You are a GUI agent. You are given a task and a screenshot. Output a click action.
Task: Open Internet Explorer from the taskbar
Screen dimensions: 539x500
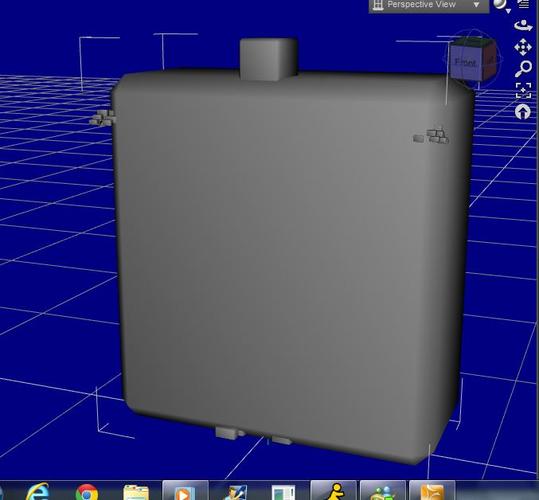[38, 491]
